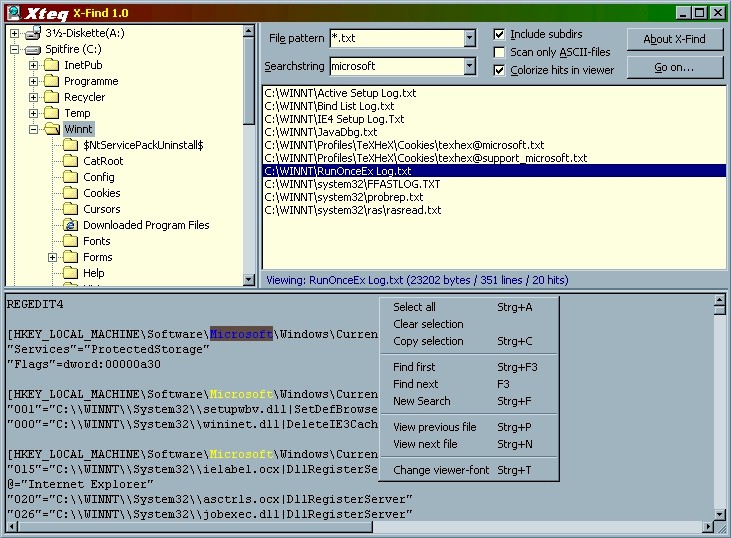
Task: Click the Recycler folder icon
Action: (x=52, y=97)
